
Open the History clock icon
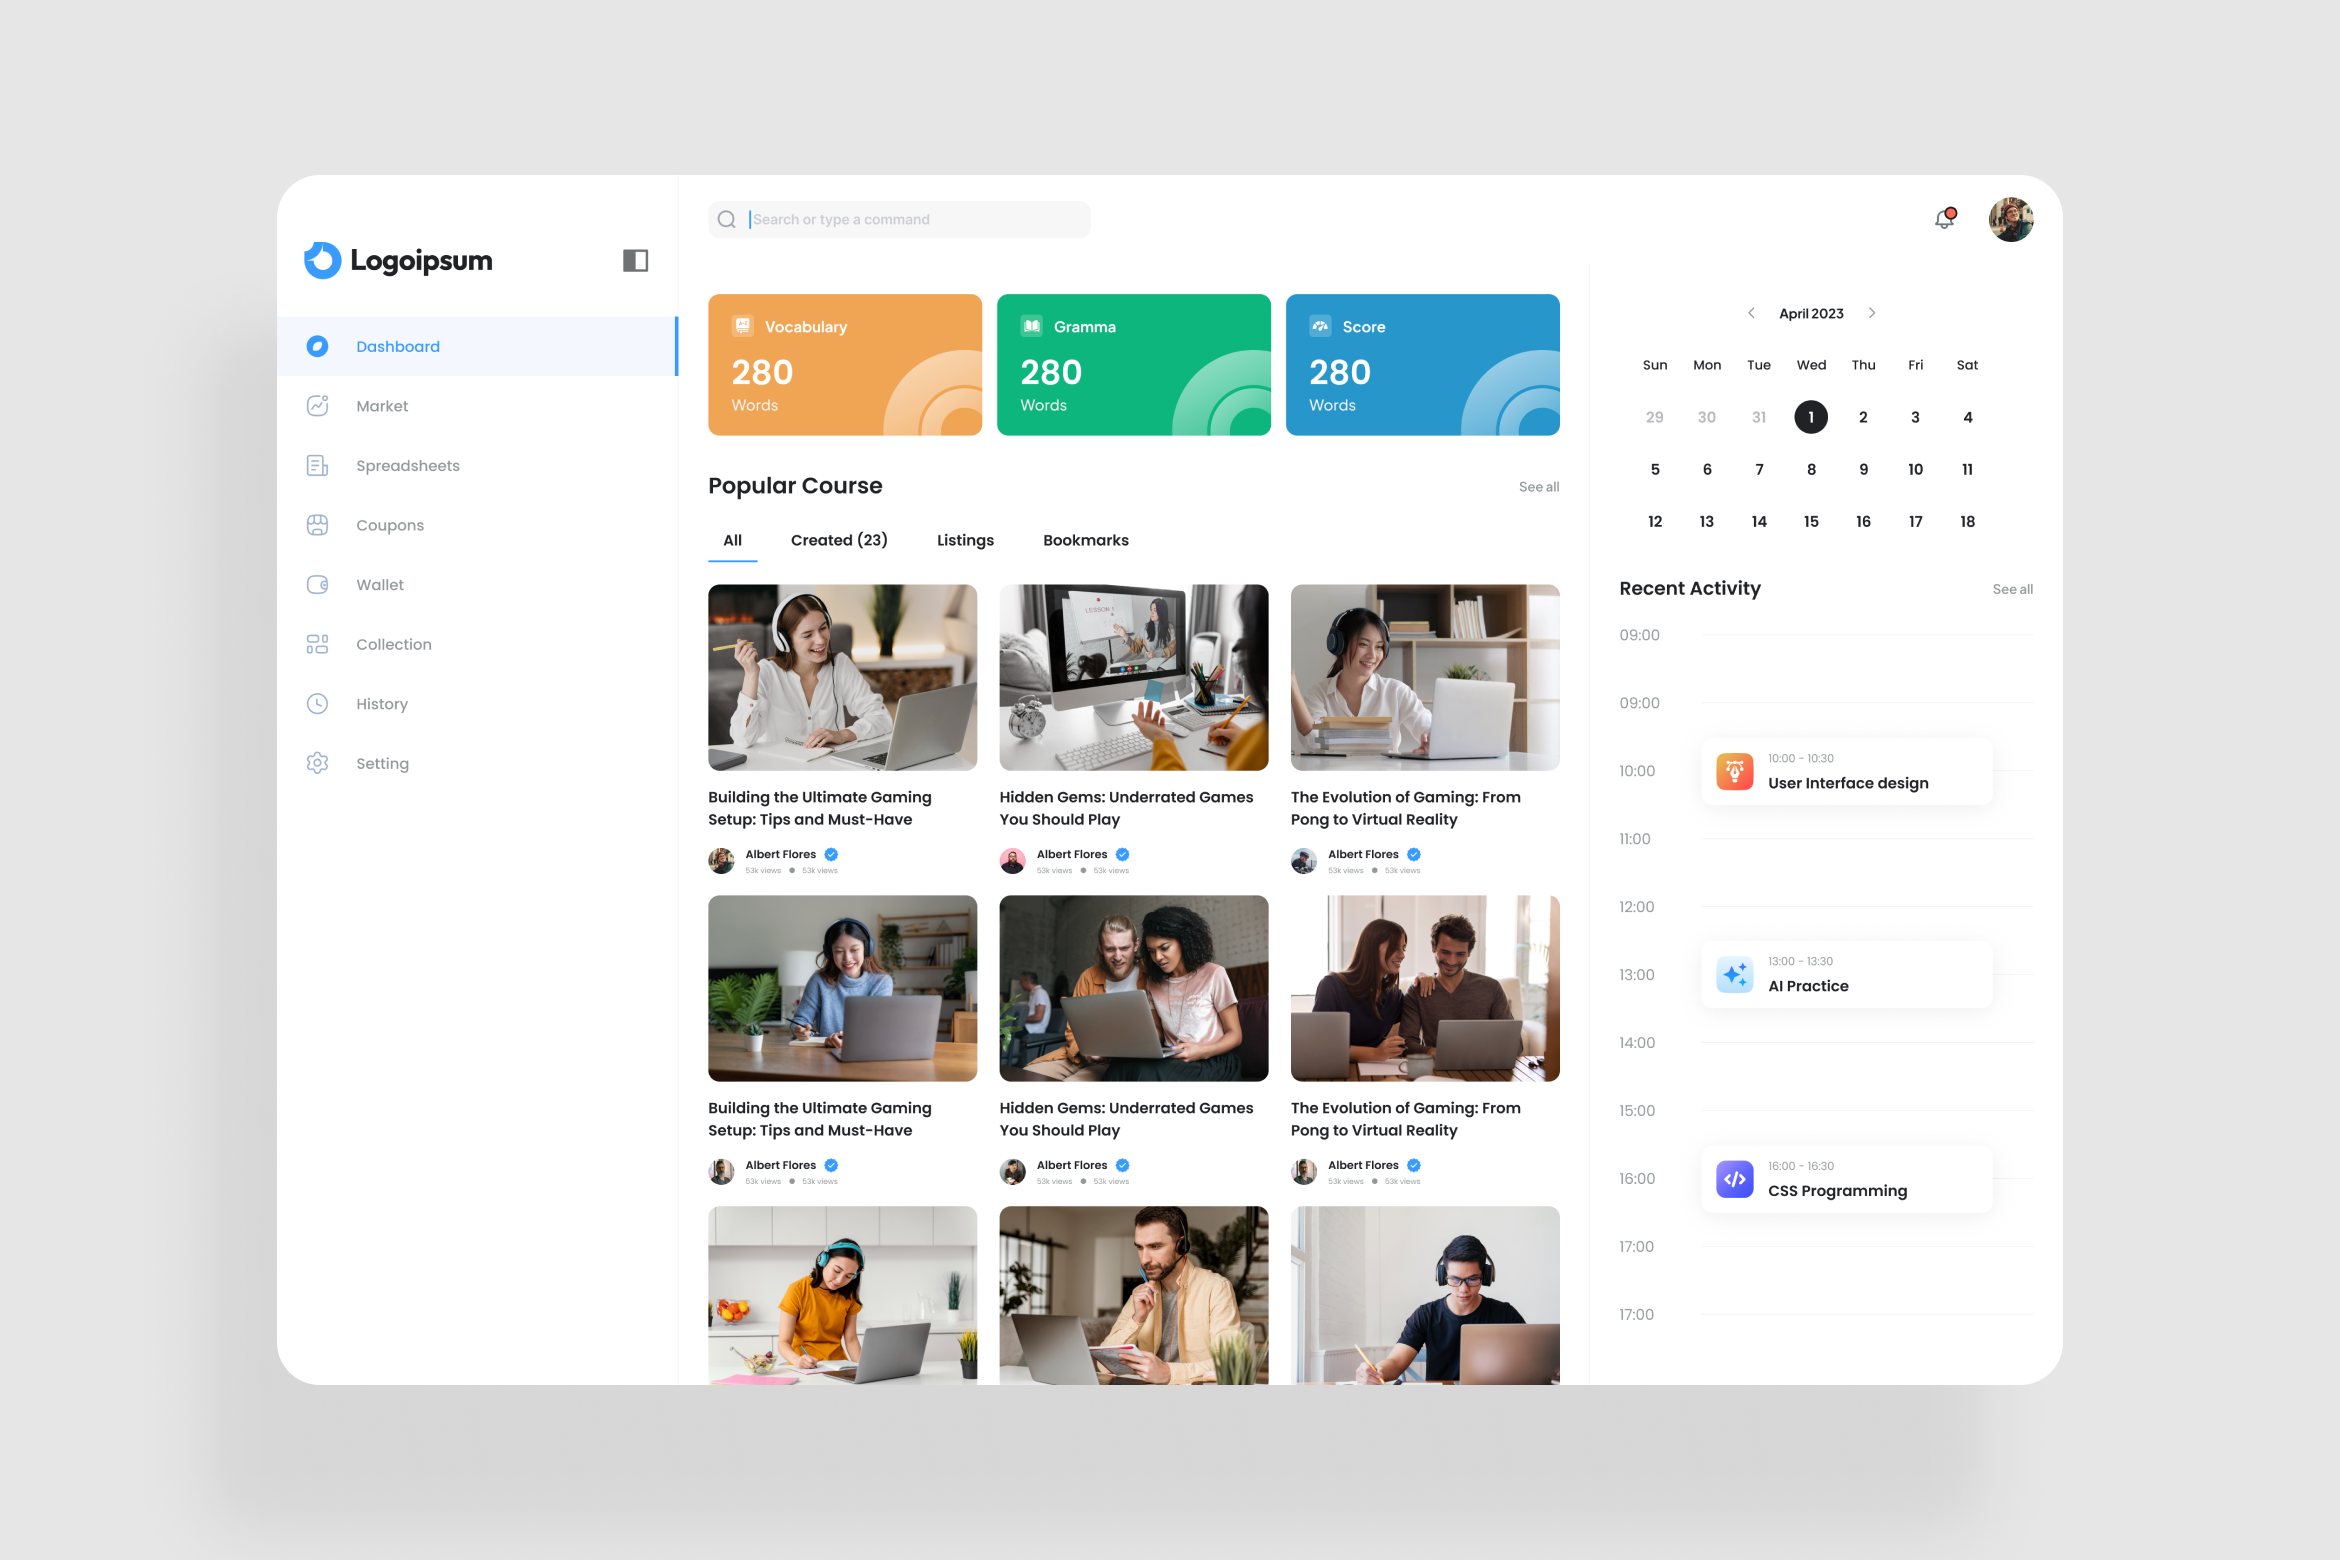tap(318, 704)
